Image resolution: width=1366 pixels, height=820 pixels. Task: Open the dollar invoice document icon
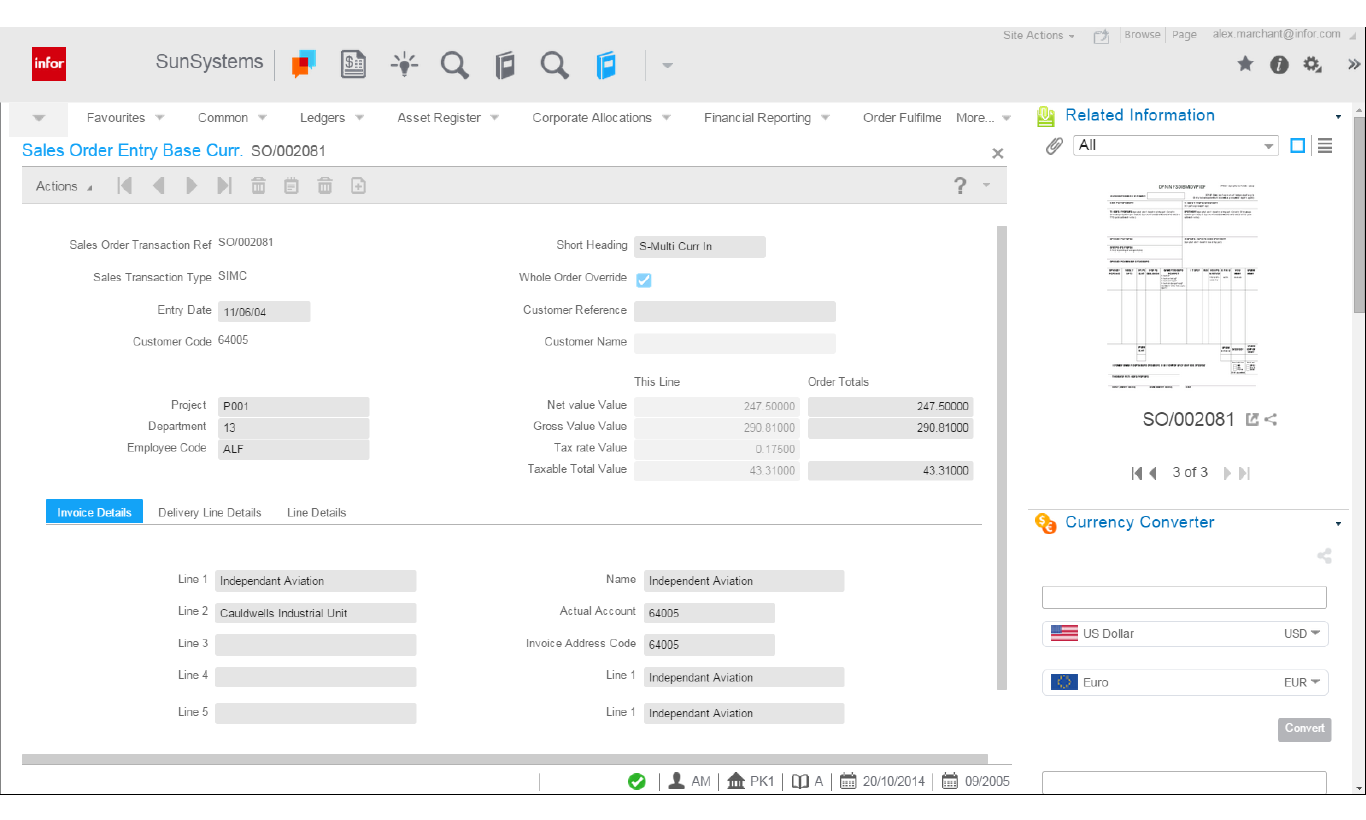(x=353, y=65)
